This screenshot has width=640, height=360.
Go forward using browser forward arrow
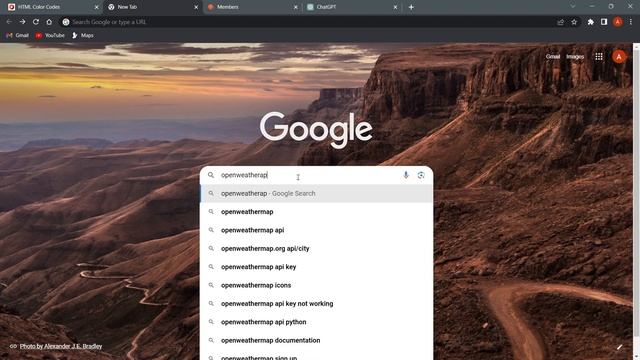pyautogui.click(x=22, y=22)
